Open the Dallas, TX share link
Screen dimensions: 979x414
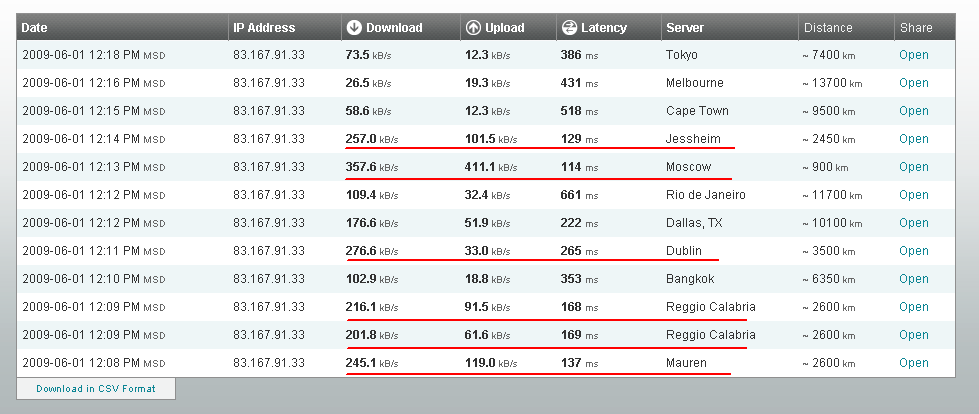point(913,223)
